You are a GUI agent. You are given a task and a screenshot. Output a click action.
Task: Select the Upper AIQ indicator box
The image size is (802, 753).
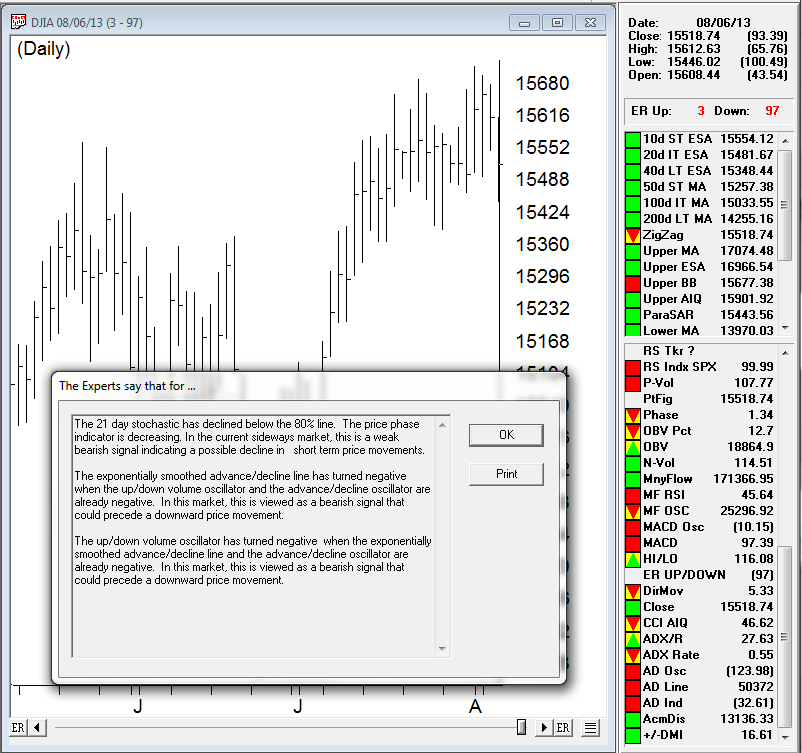click(x=633, y=299)
